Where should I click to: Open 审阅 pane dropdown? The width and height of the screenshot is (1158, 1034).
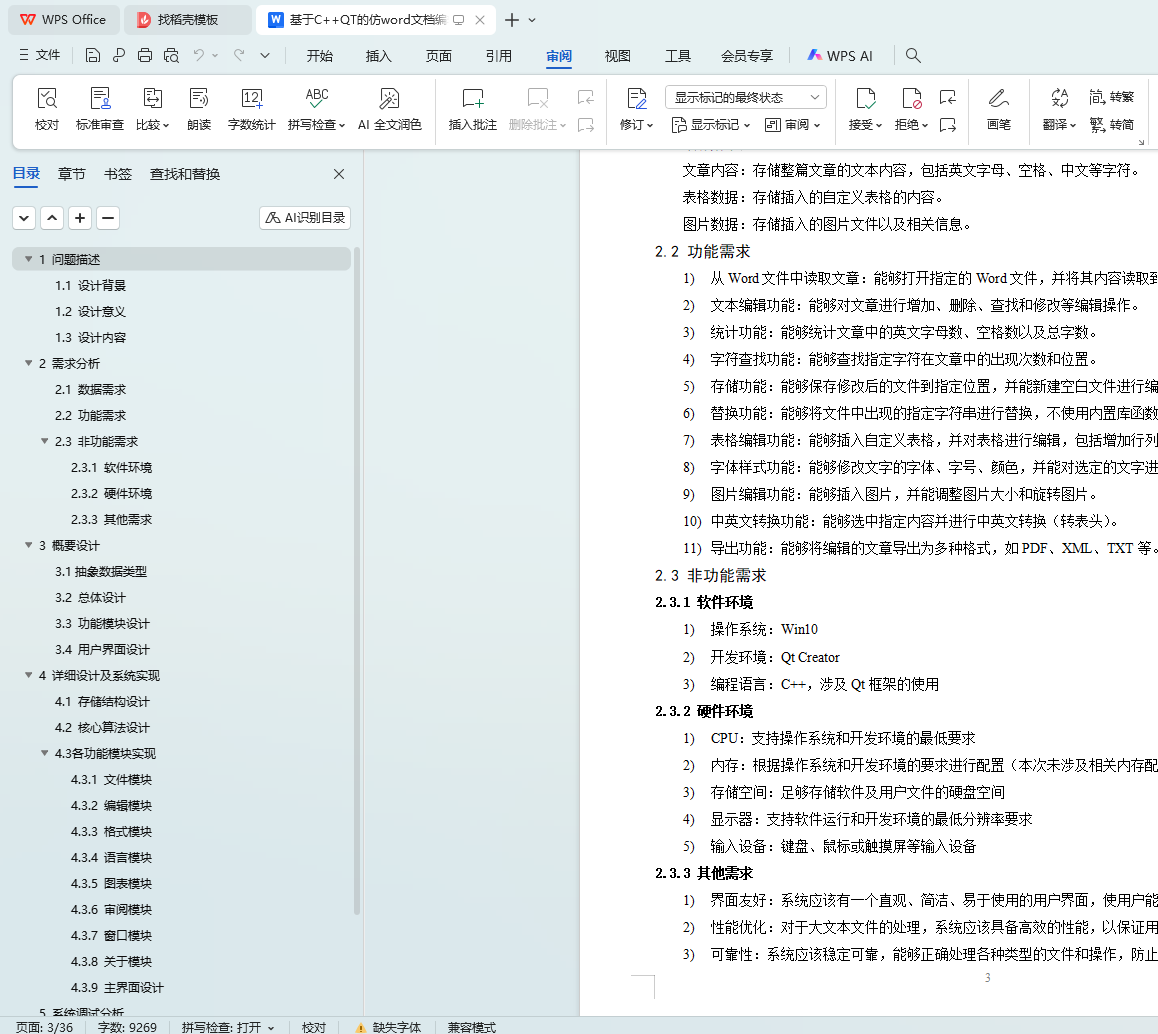792,125
